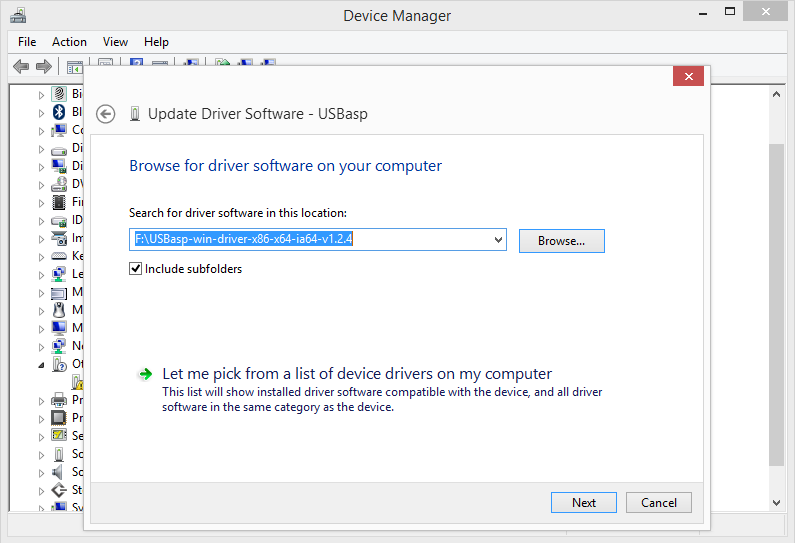Click the Bluetooth device category icon
Image resolution: width=795 pixels, height=543 pixels.
59,112
